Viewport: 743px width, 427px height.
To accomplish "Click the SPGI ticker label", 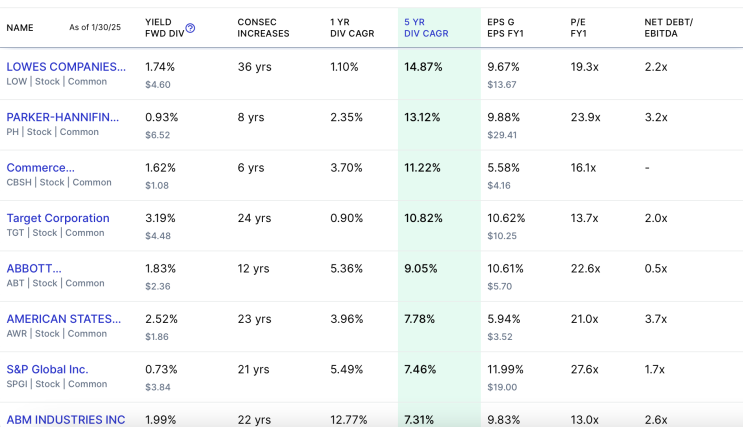I will coord(17,384).
